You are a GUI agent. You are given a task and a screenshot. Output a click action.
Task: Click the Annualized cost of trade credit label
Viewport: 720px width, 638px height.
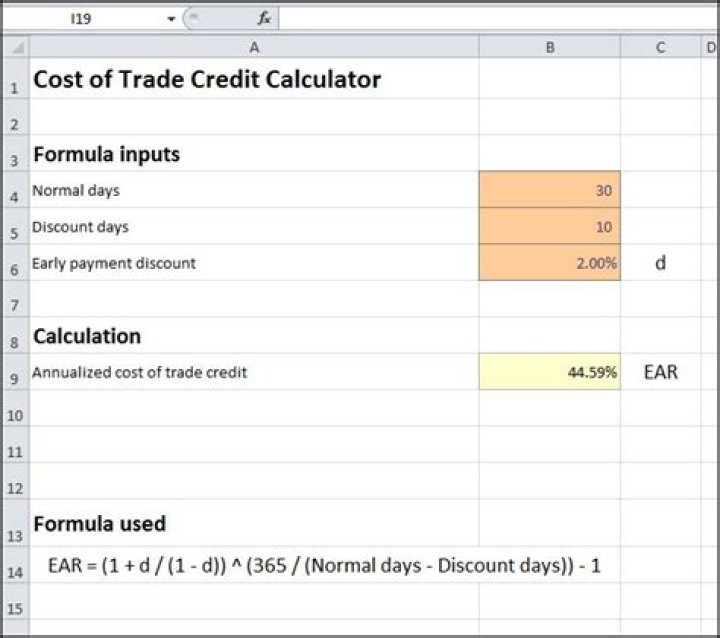(140, 372)
